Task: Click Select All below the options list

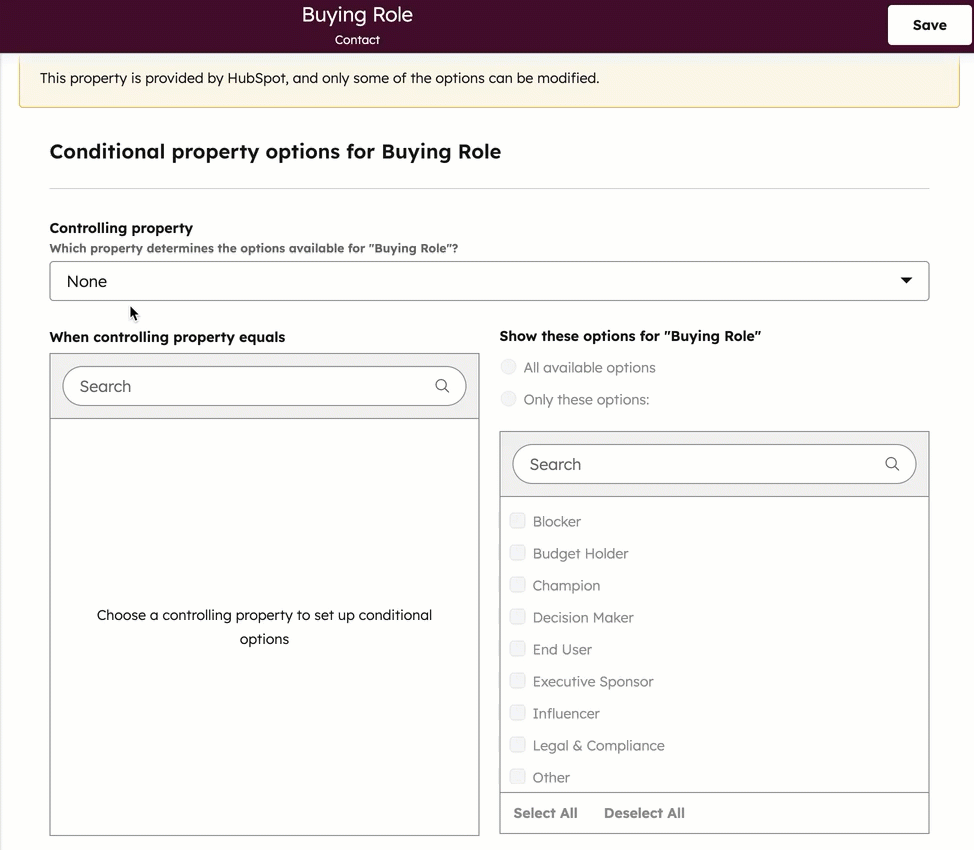Action: point(545,813)
